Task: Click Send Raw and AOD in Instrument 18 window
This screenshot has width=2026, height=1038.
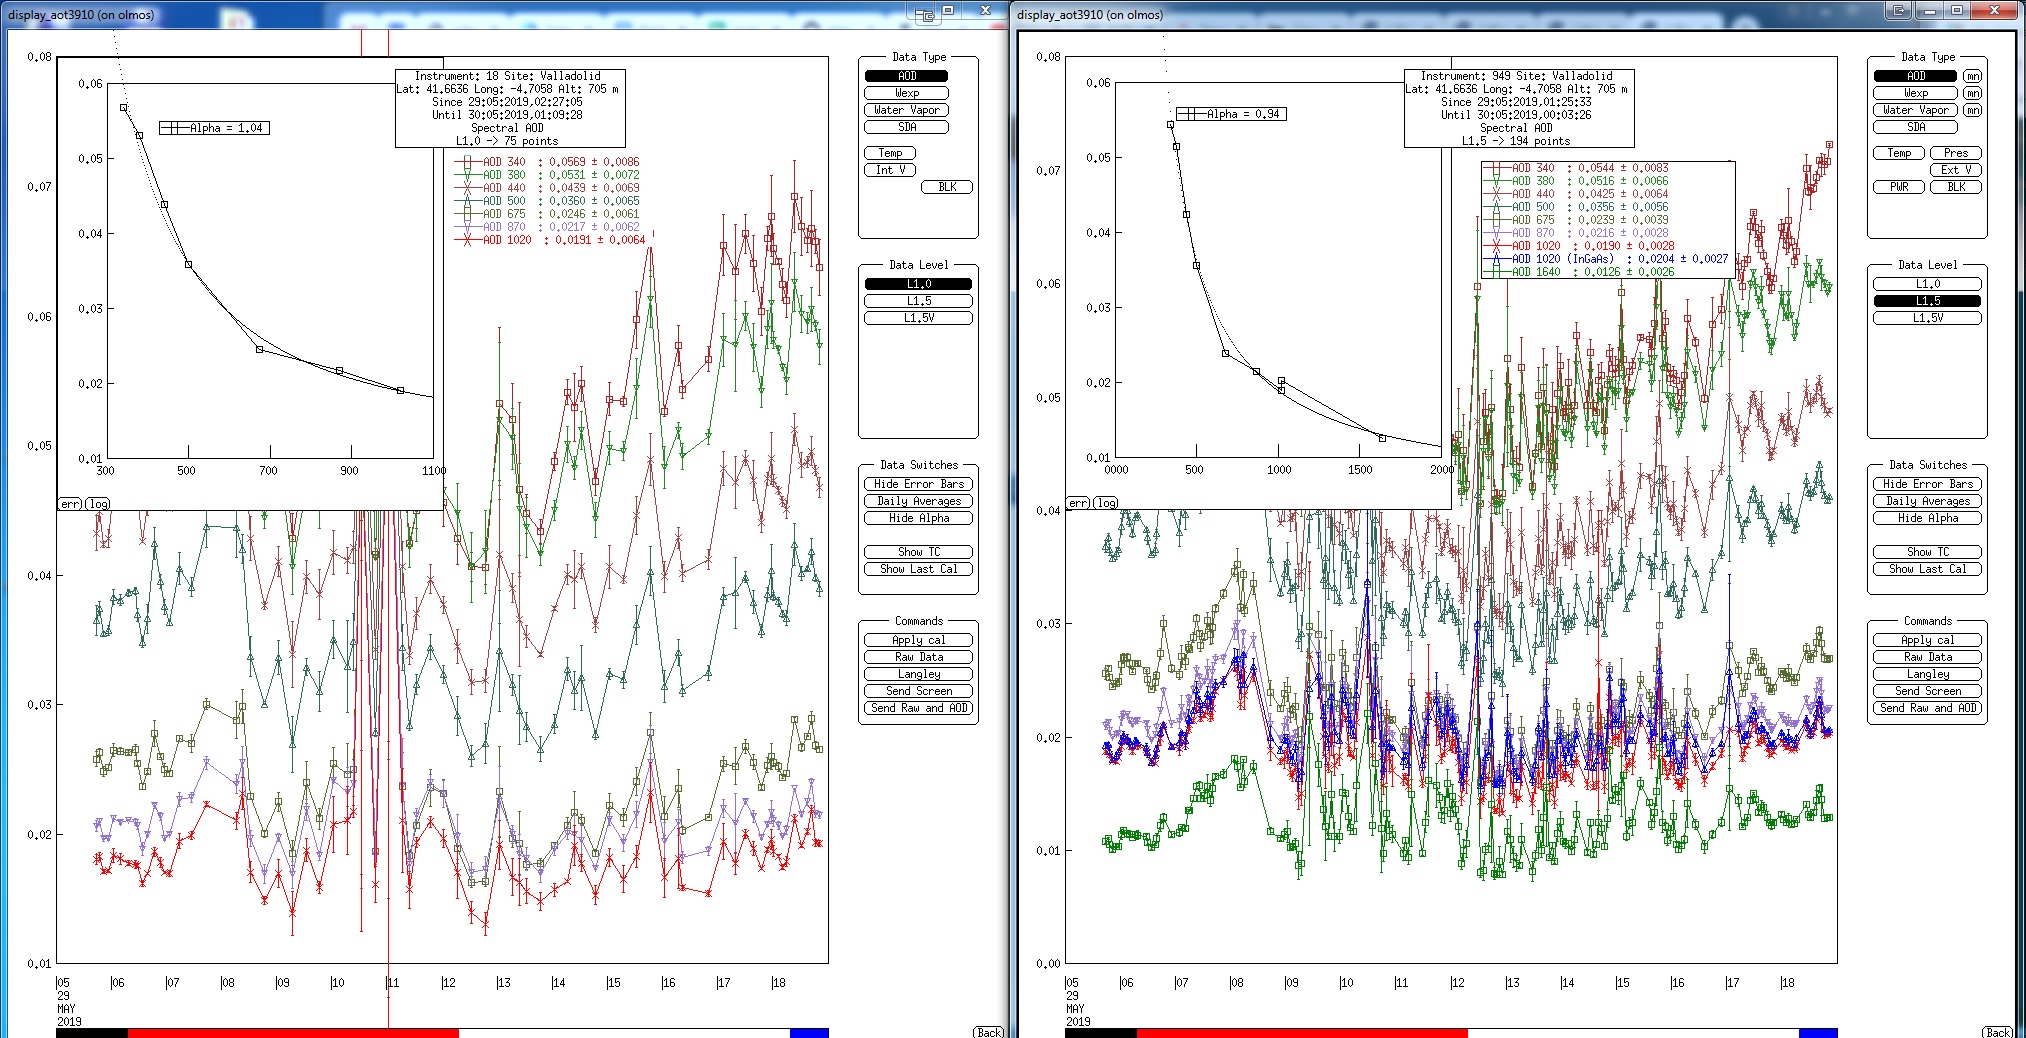Action: pyautogui.click(x=919, y=708)
